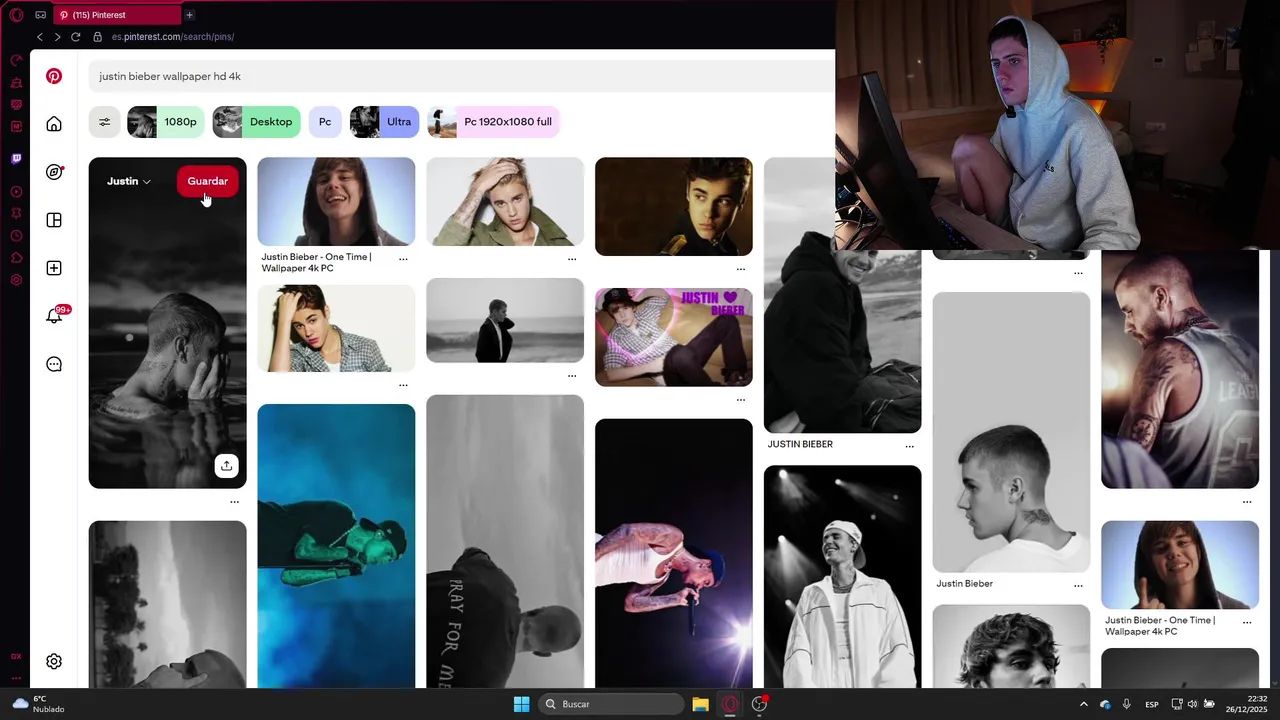Open the Twitch icon in the Opera sidebar
Viewport: 1280px width, 720px height.
(16, 158)
